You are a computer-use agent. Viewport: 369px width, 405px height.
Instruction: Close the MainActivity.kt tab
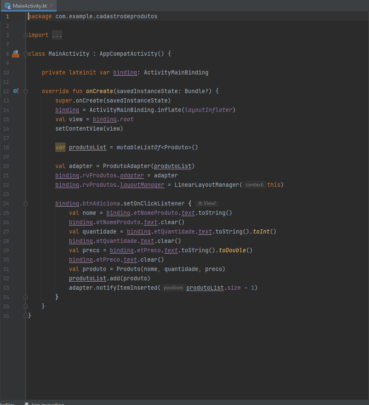[x=52, y=6]
